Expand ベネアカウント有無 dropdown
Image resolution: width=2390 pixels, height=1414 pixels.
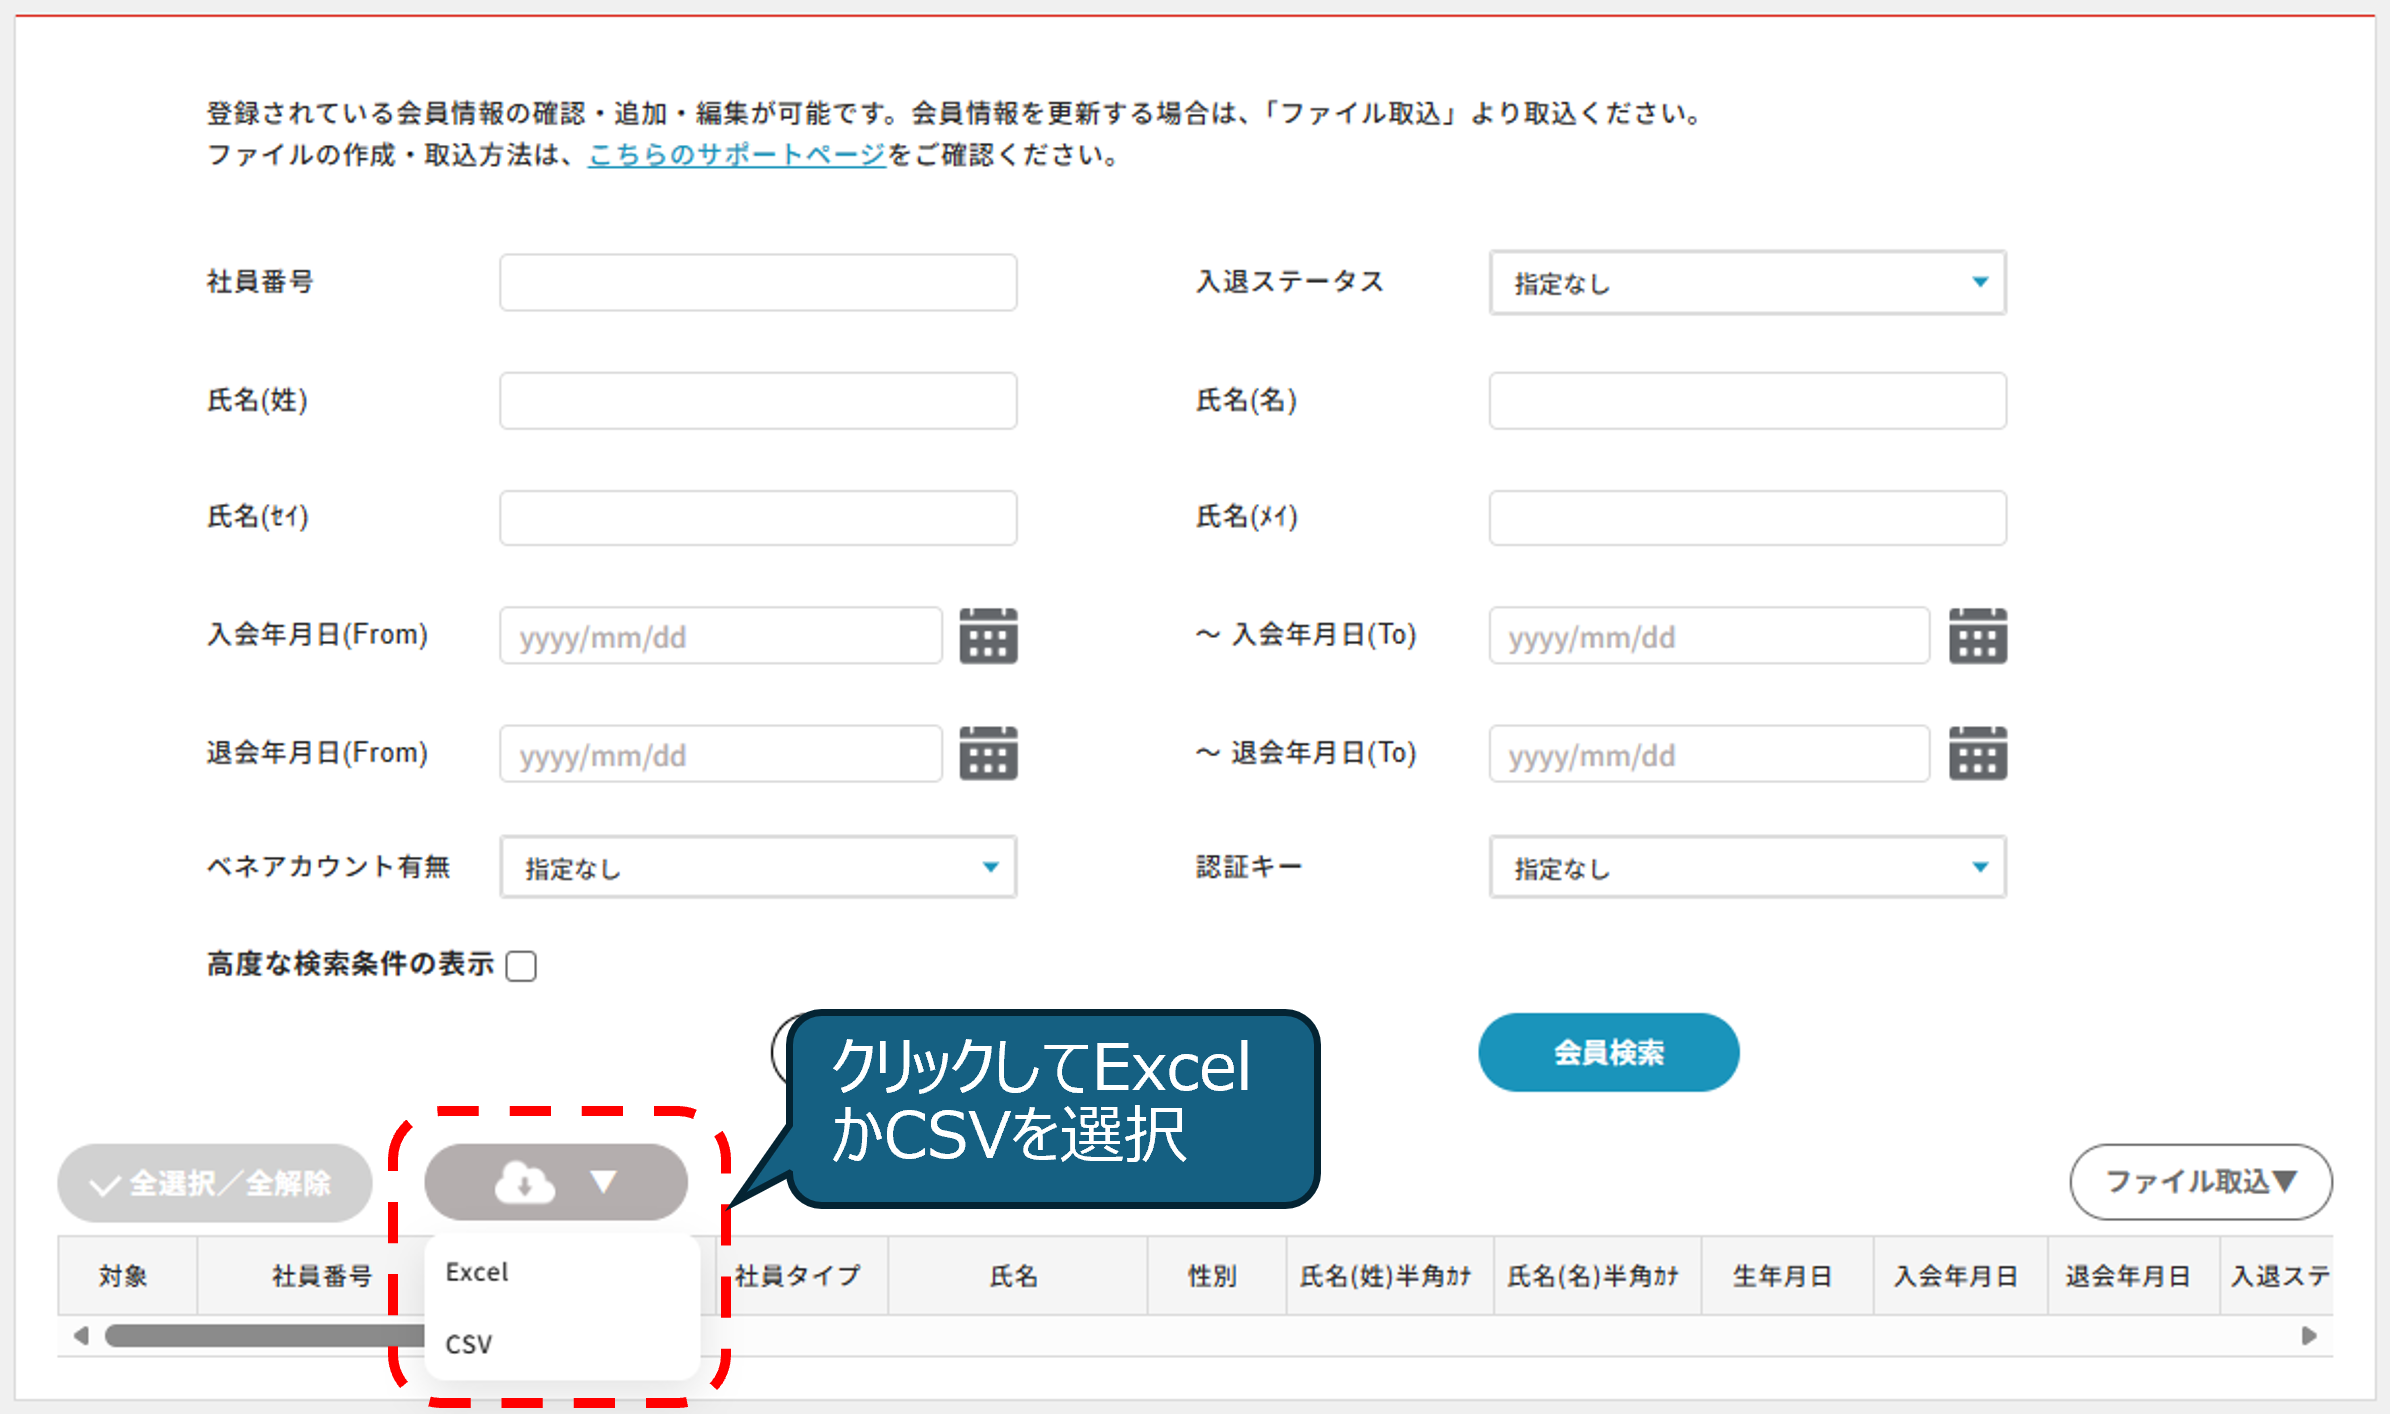pyautogui.click(x=758, y=867)
